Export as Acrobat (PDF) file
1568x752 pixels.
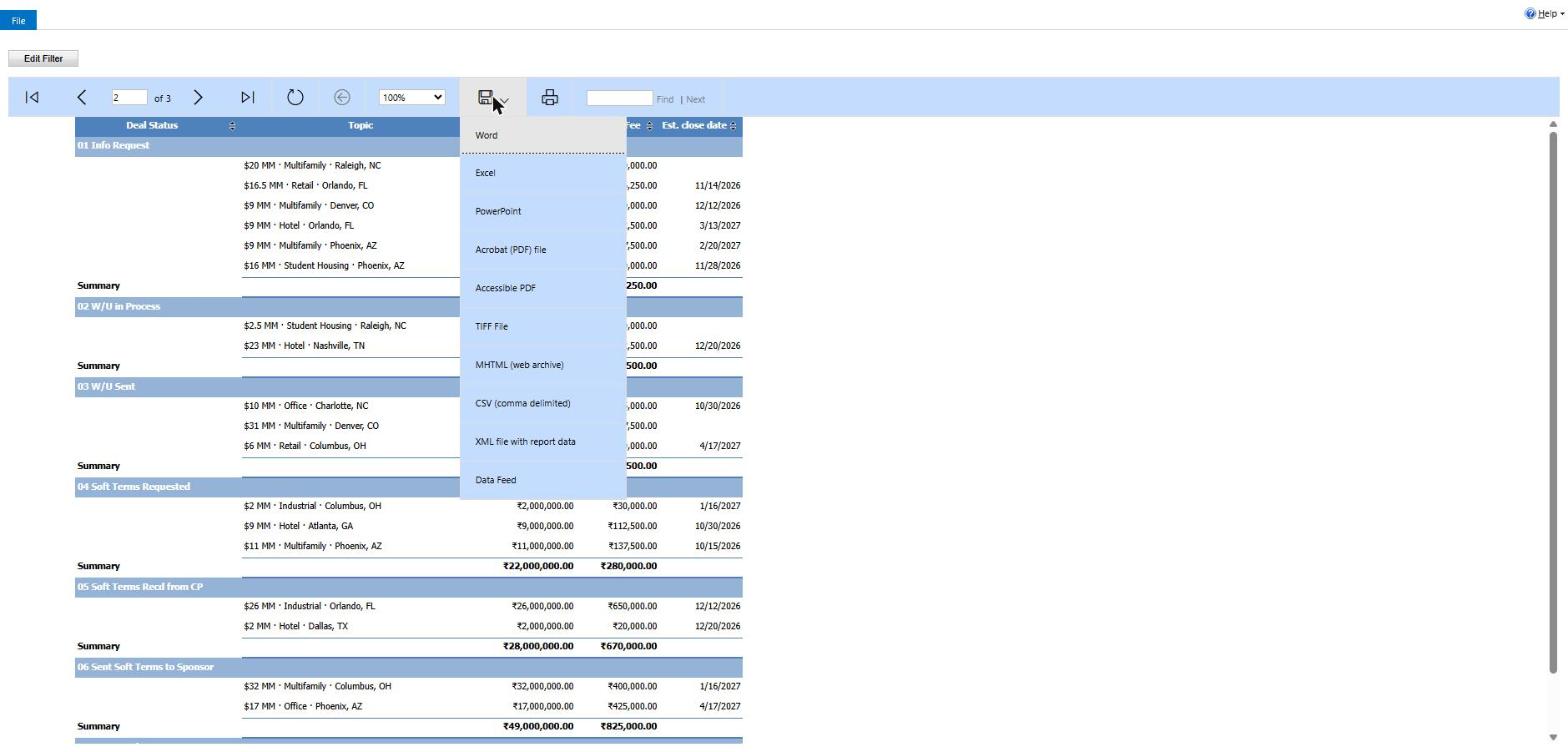(543, 250)
